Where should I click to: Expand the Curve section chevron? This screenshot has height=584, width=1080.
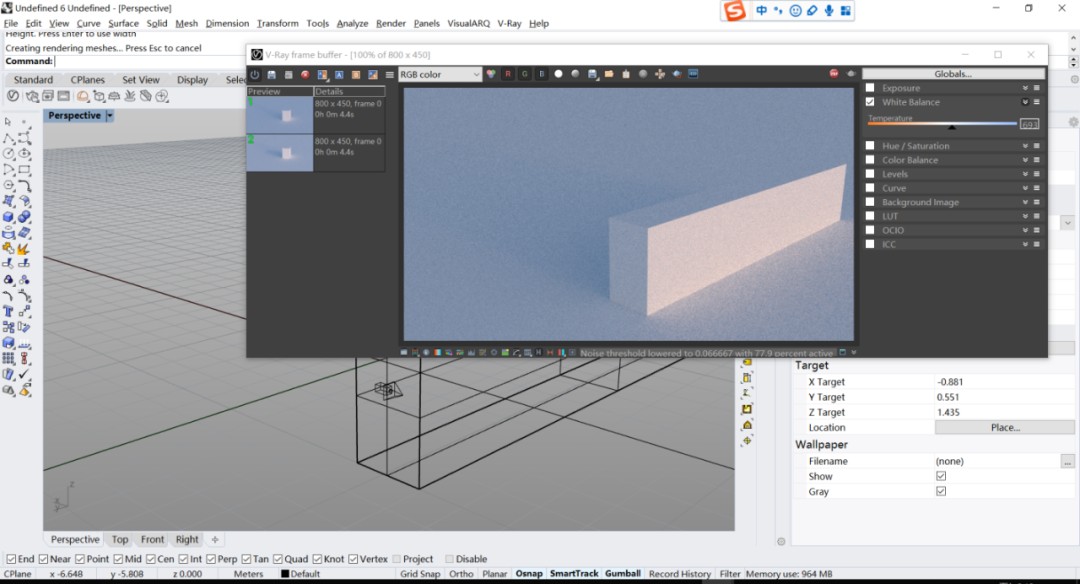(x=1025, y=188)
